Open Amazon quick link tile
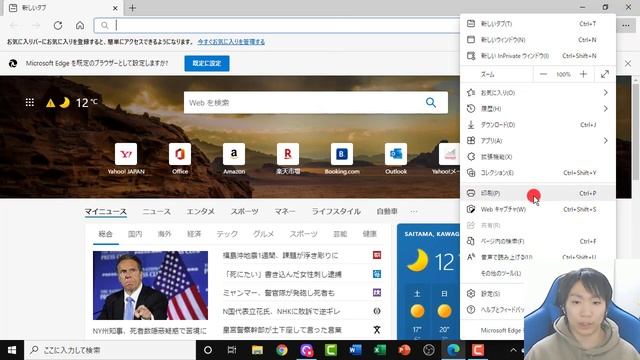 234,159
